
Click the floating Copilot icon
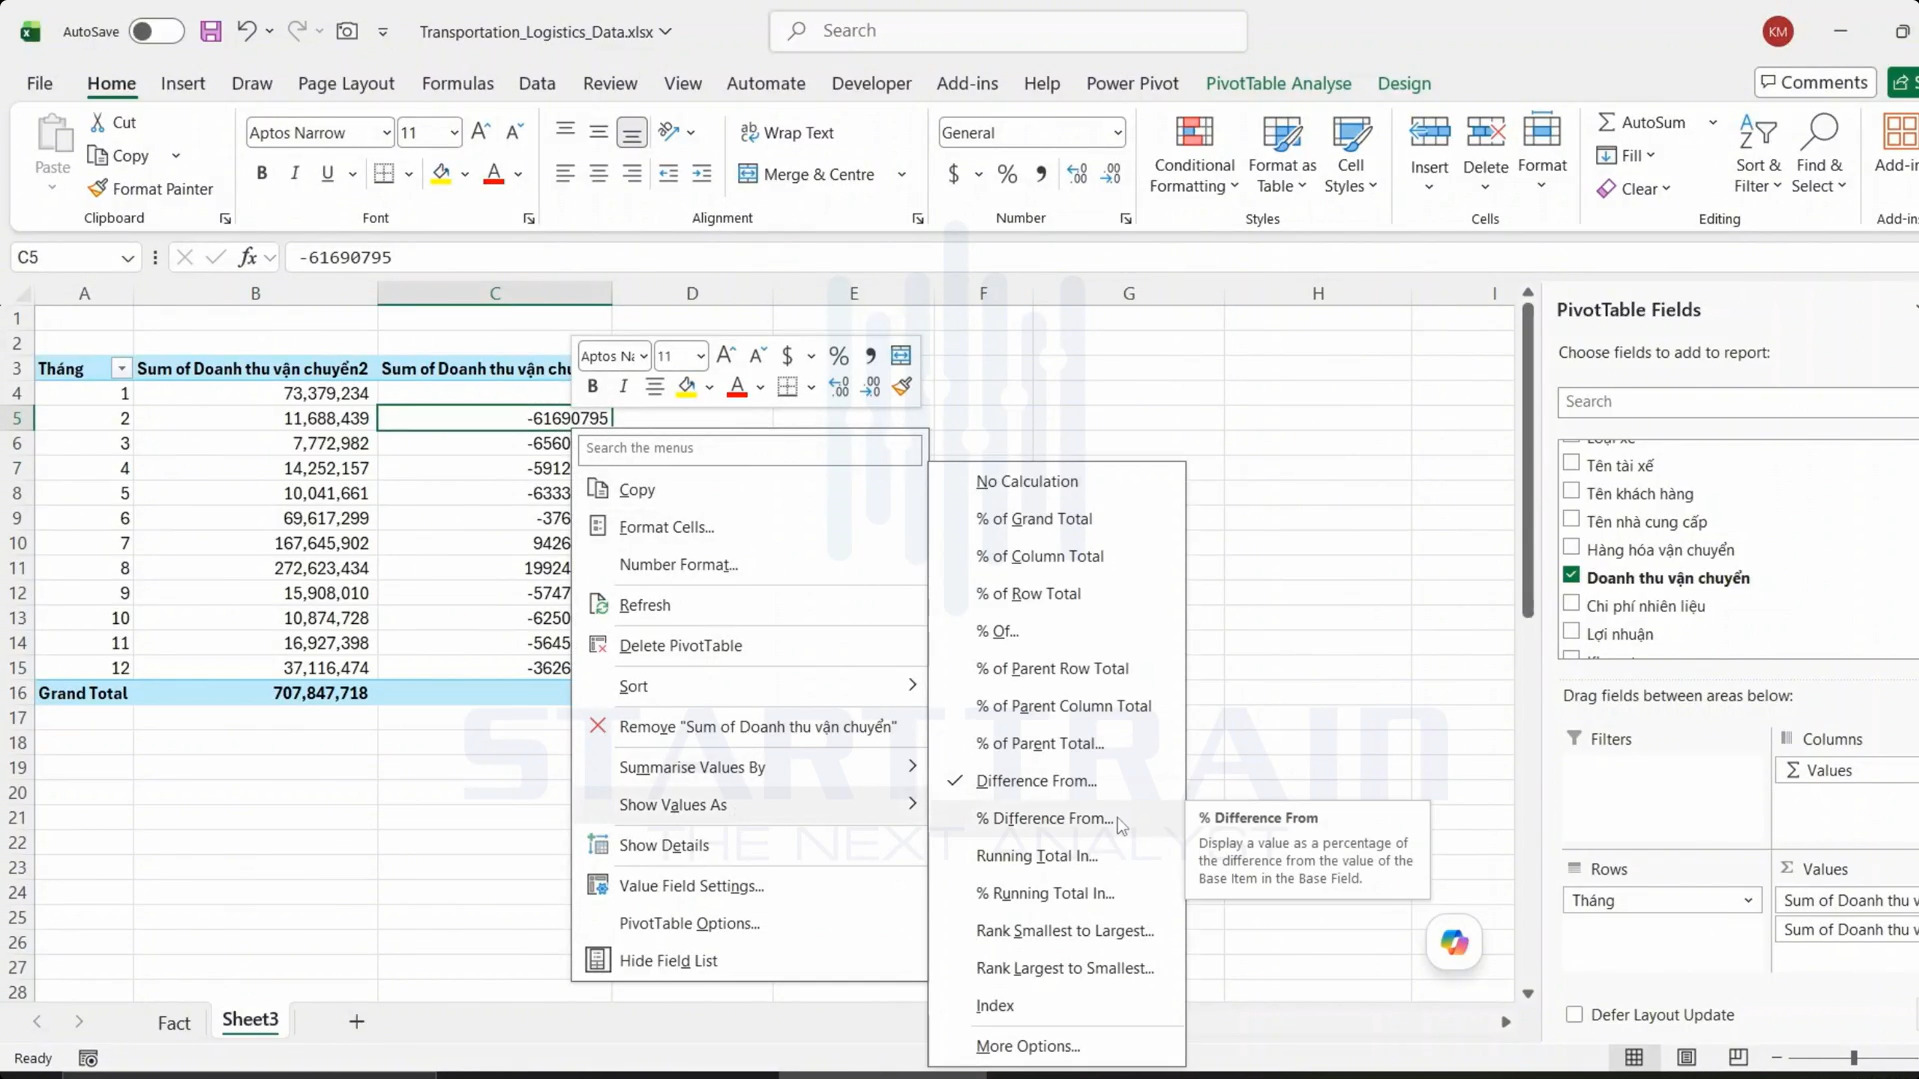[x=1453, y=942]
